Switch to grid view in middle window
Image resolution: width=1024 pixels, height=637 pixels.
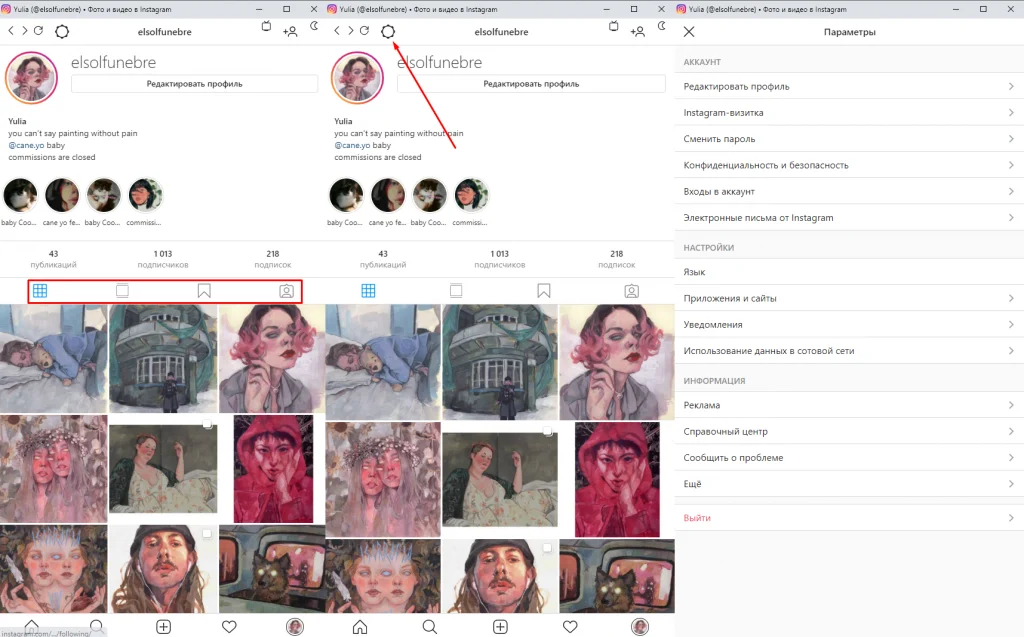[x=368, y=291]
